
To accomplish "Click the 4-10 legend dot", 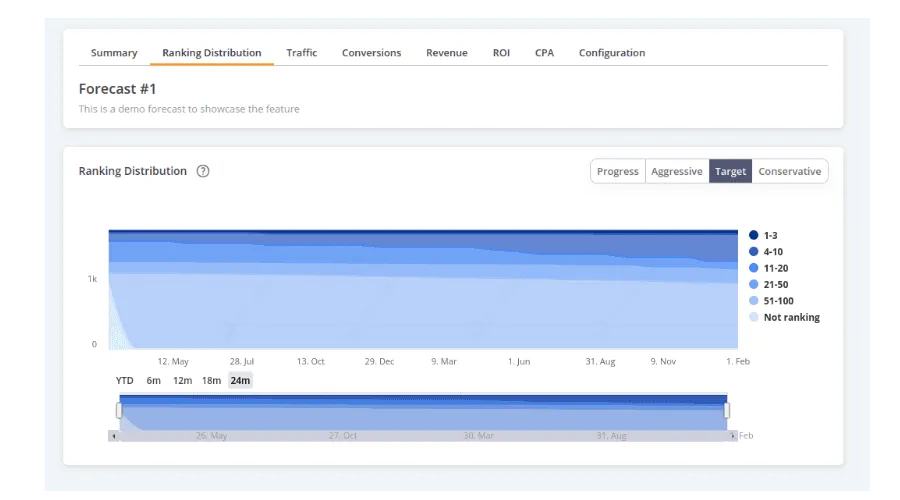I will tap(753, 251).
